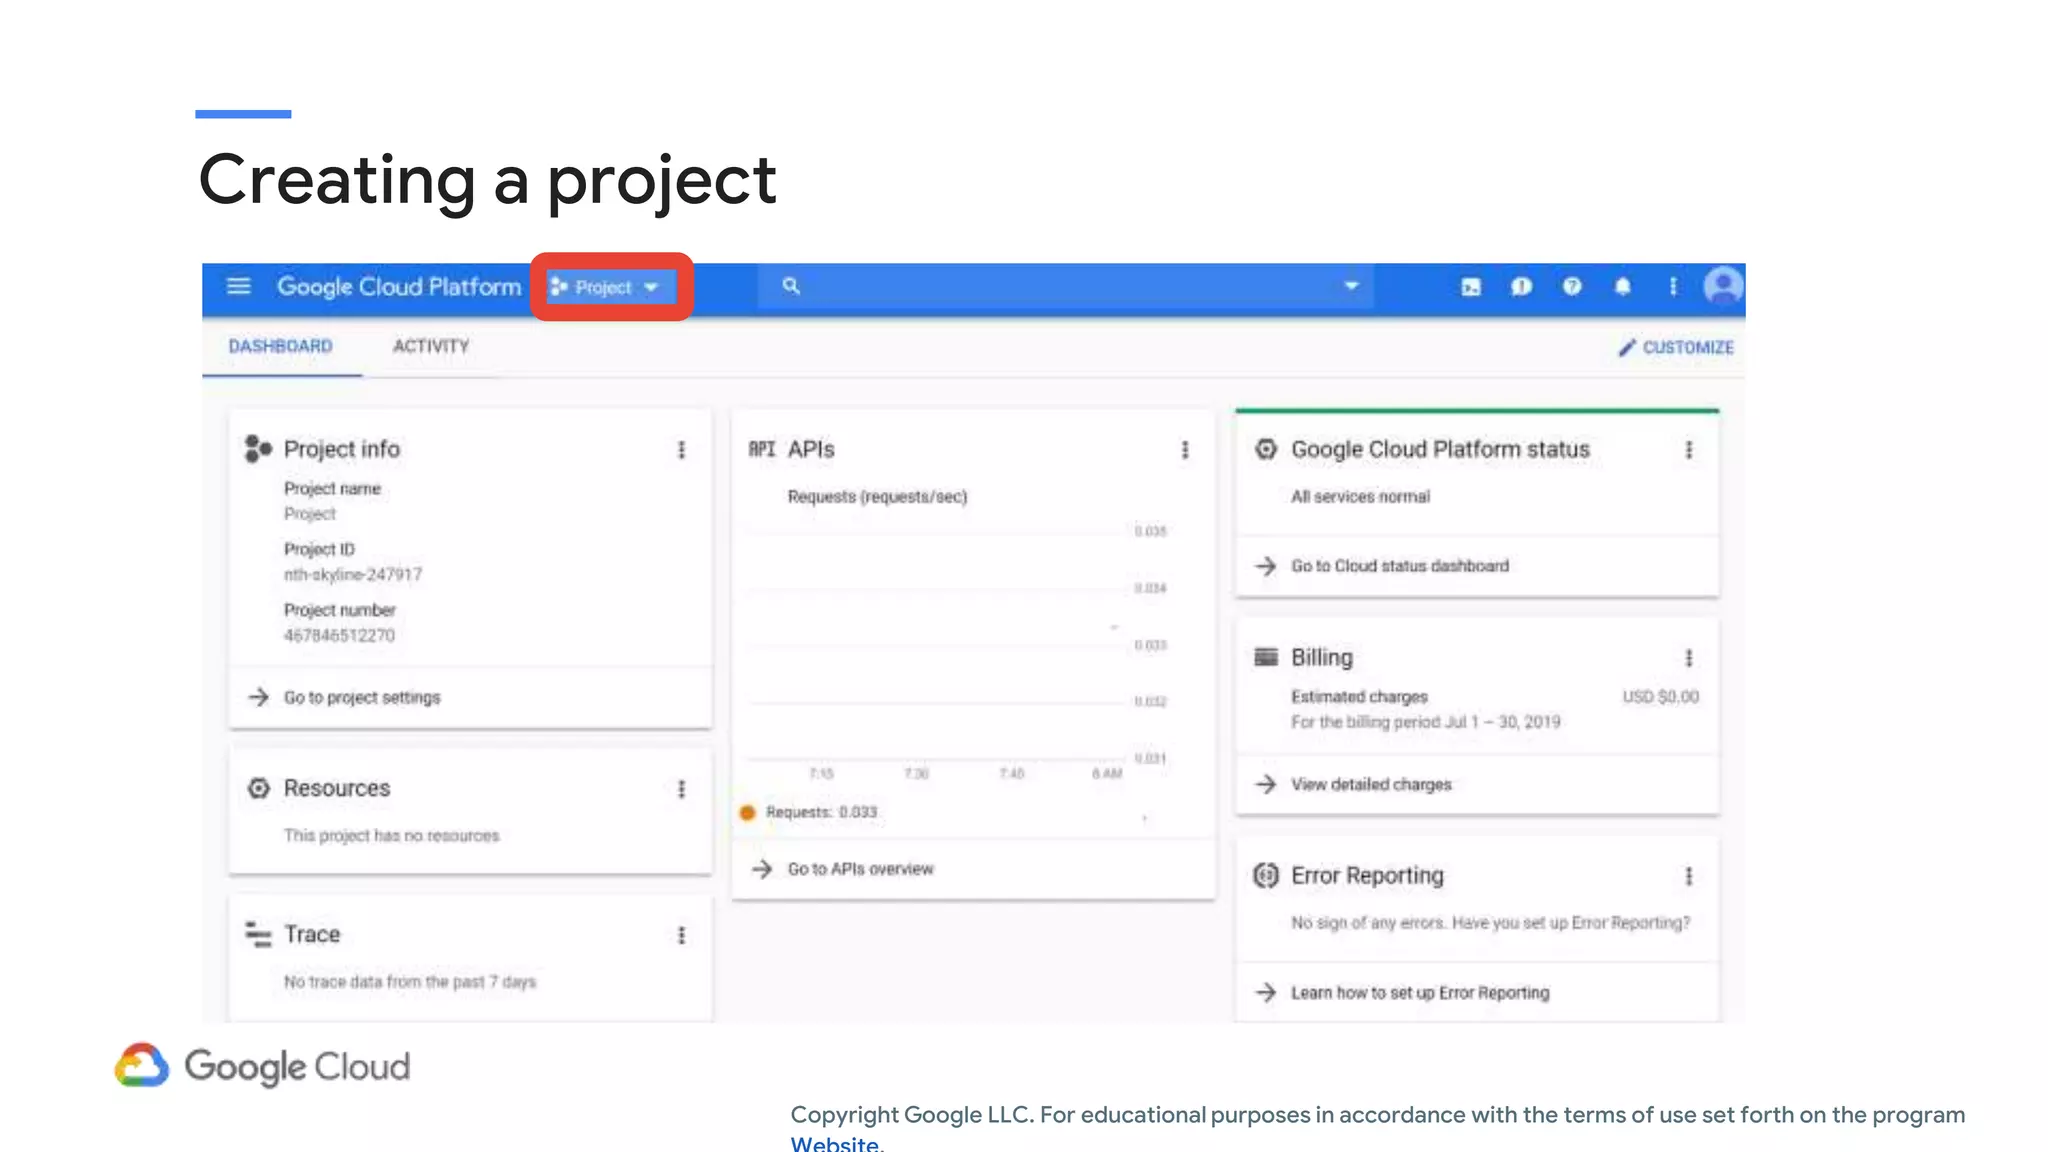Show notifications bell
The height and width of the screenshot is (1152, 2048).
coord(1622,287)
